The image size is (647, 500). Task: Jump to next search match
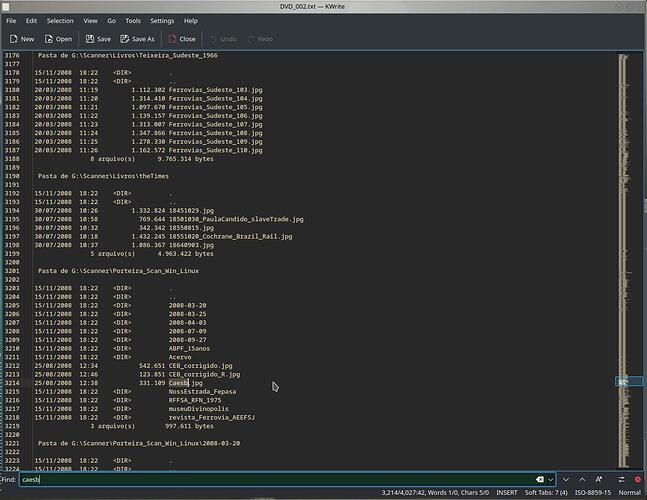click(566, 479)
